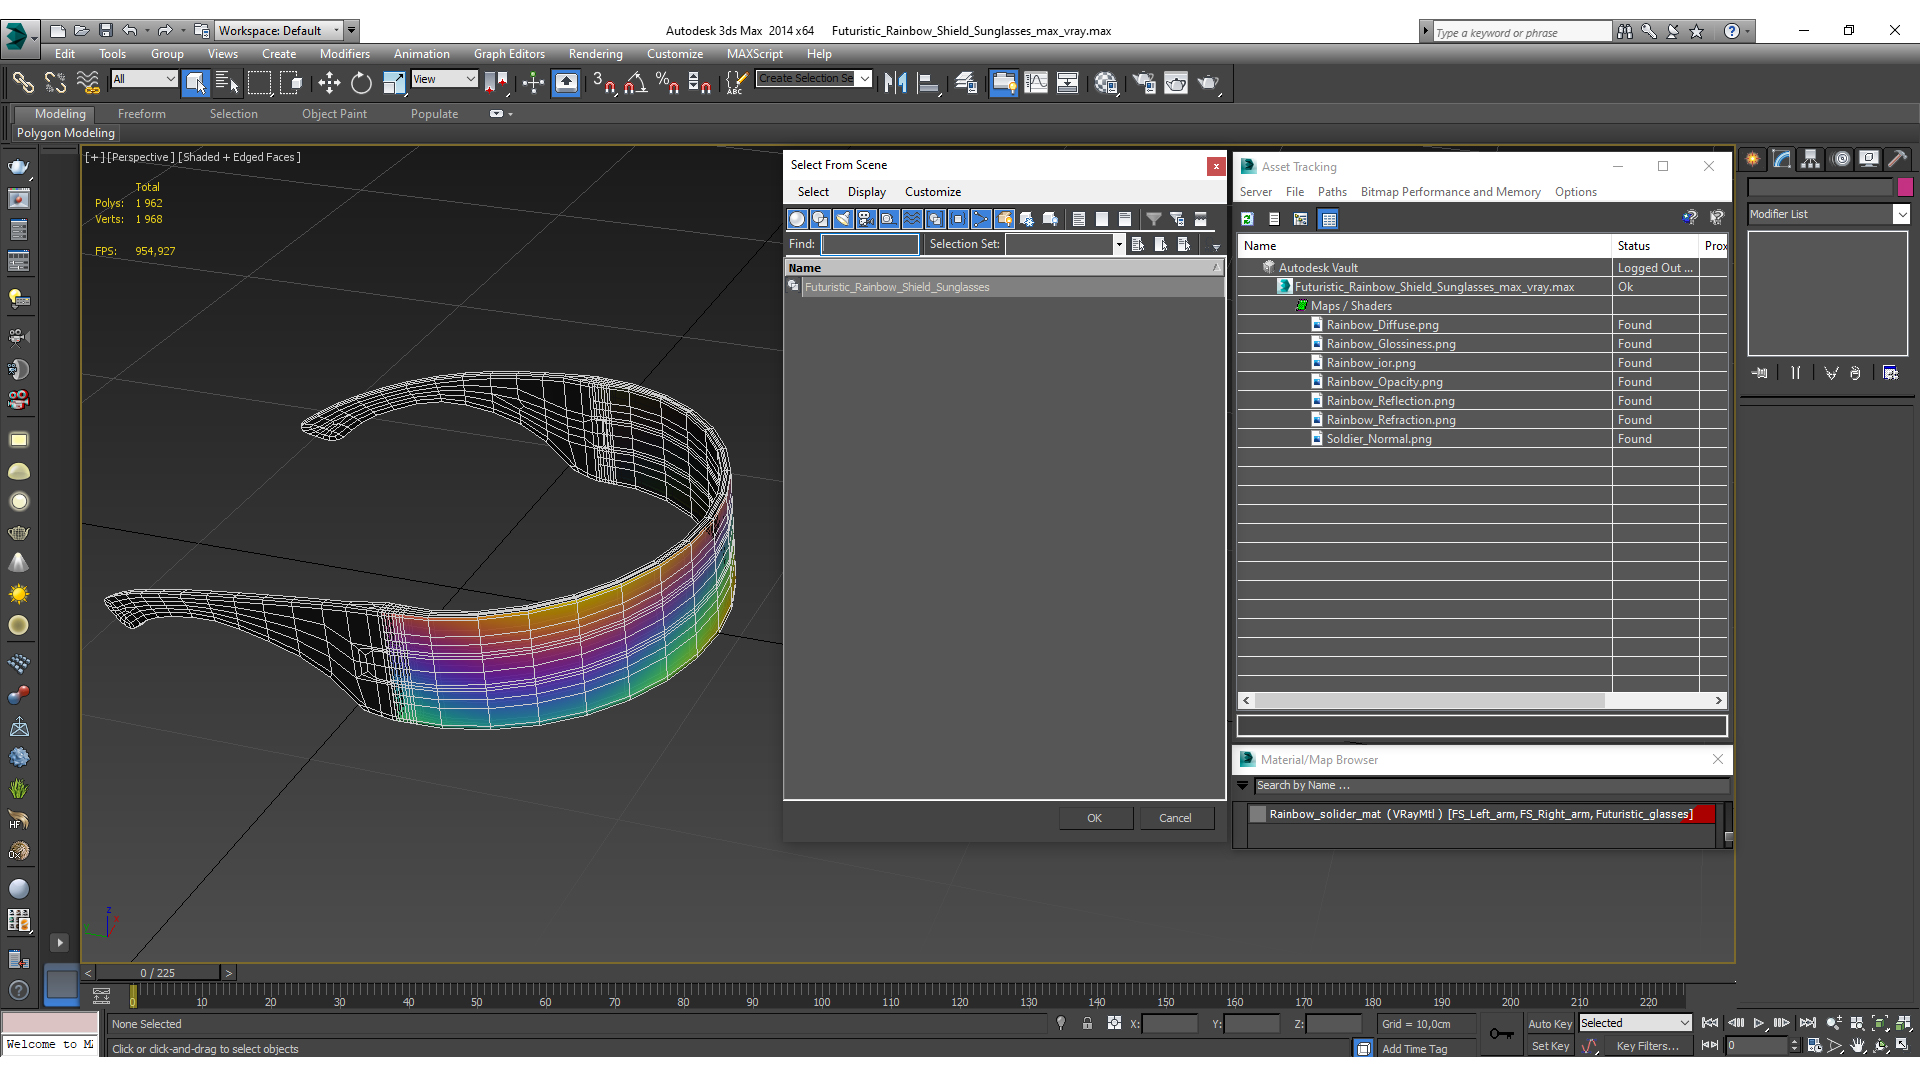Click the Set Key button
Image resolution: width=1920 pixels, height=1080 pixels.
(x=1549, y=1046)
